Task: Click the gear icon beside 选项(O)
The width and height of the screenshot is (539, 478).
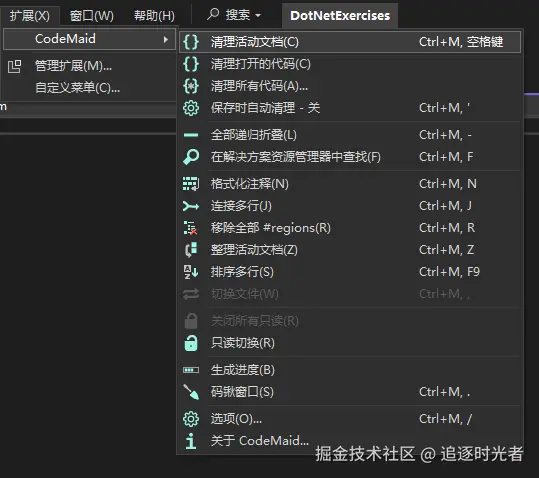Action: tap(191, 419)
